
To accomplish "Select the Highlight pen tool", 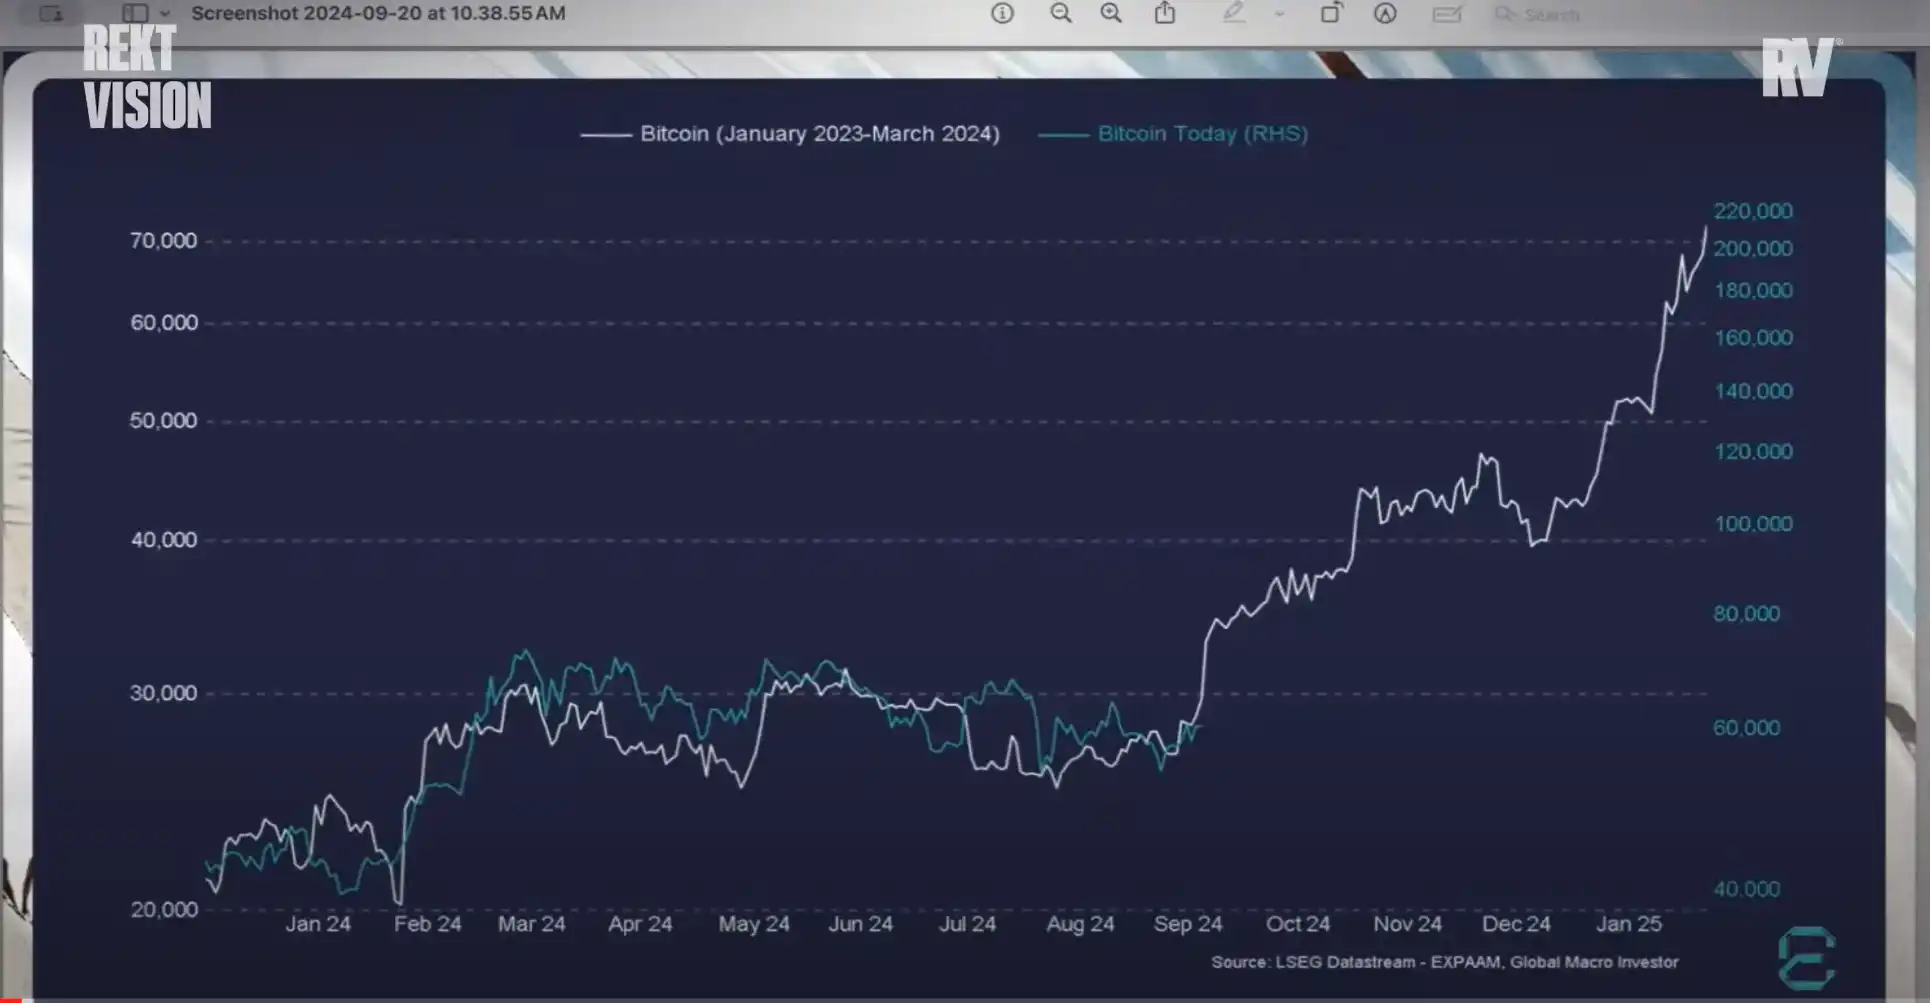I will coord(1234,13).
